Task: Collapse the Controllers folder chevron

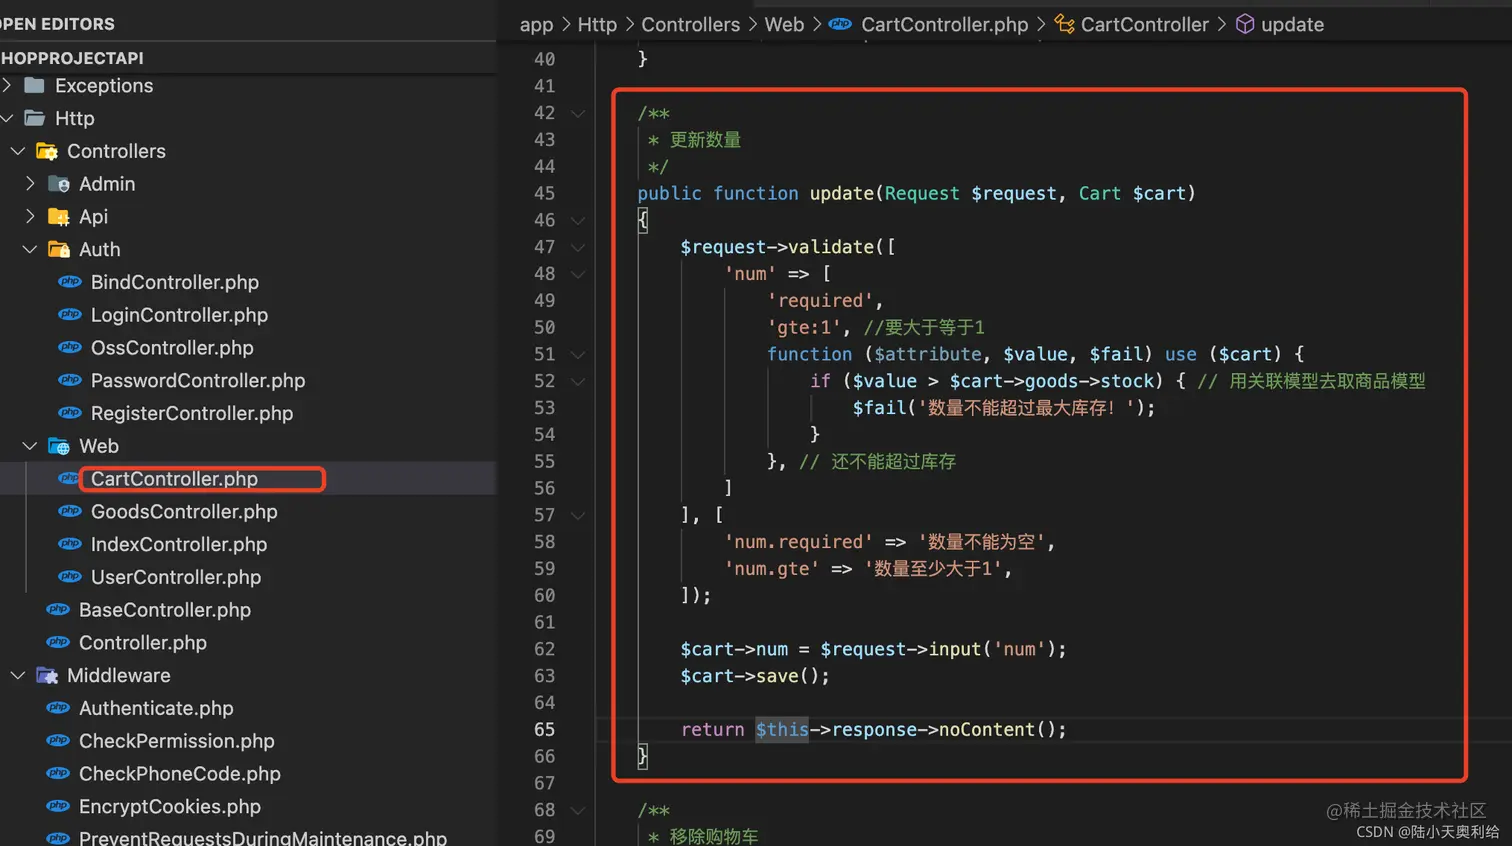Action: pyautogui.click(x=18, y=151)
